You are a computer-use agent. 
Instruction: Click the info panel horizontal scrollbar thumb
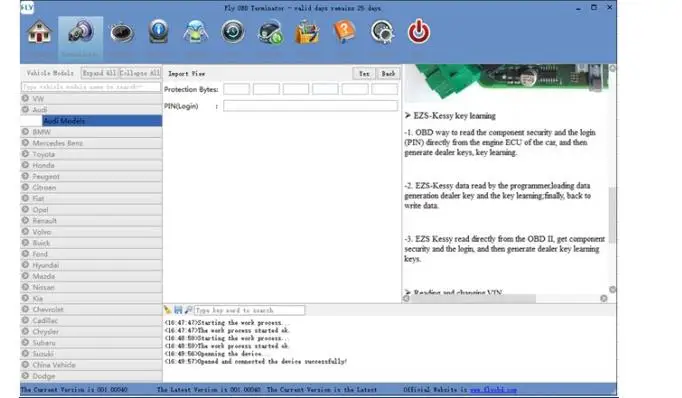[x=473, y=298]
